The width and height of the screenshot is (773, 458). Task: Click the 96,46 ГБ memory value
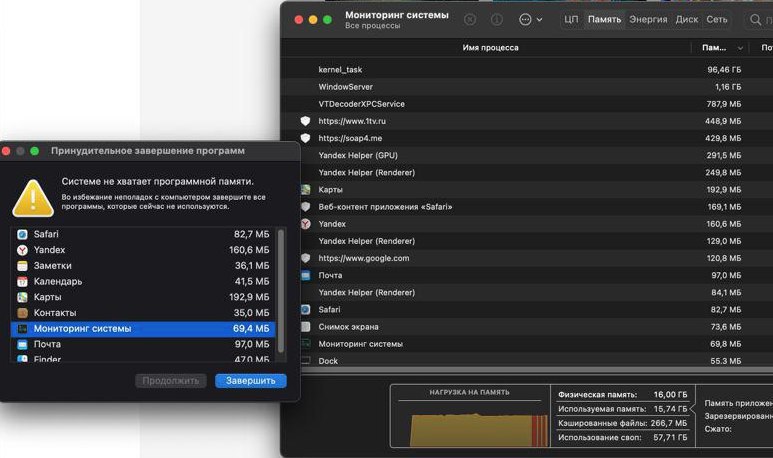[x=724, y=70]
